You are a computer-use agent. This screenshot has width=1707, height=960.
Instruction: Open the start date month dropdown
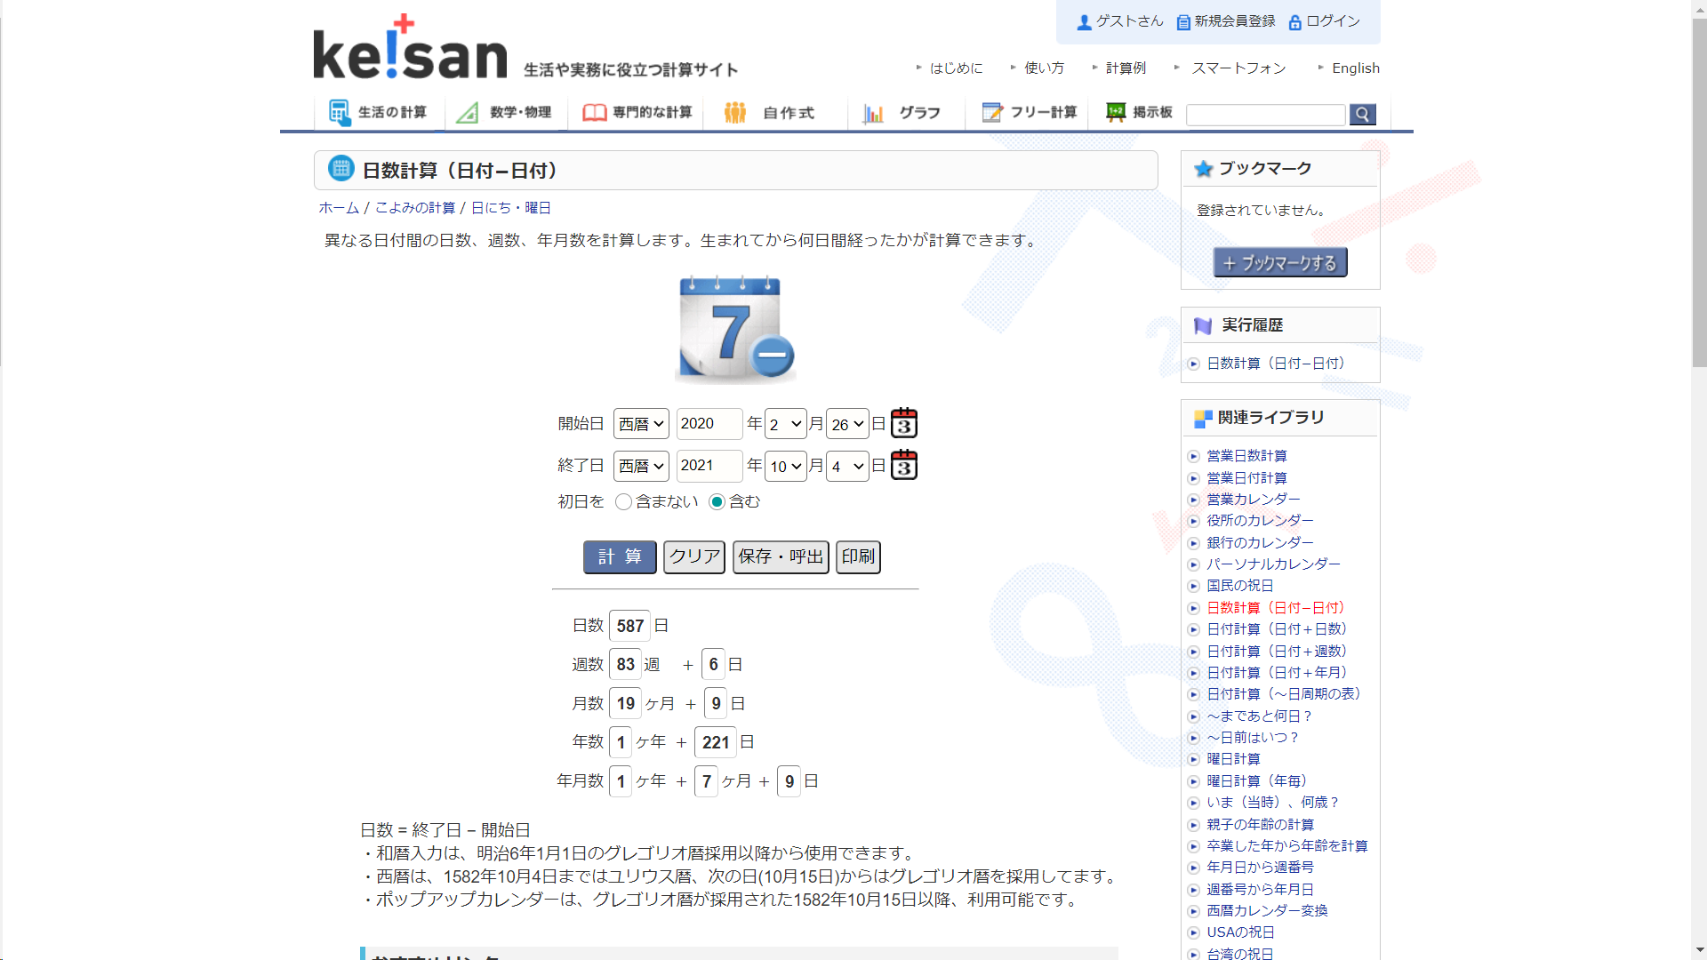pos(785,424)
